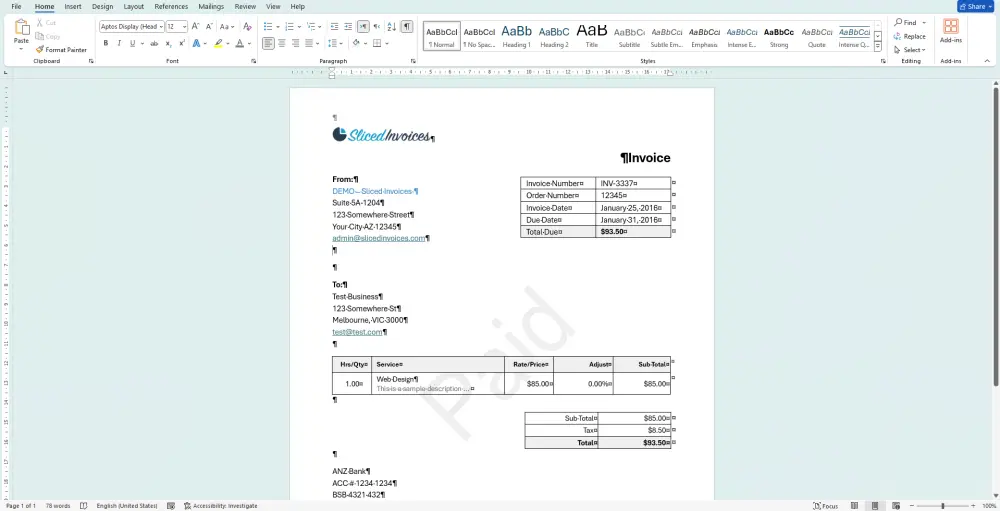Toggle italic formatting
This screenshot has width=1000, height=511.
click(x=119, y=43)
